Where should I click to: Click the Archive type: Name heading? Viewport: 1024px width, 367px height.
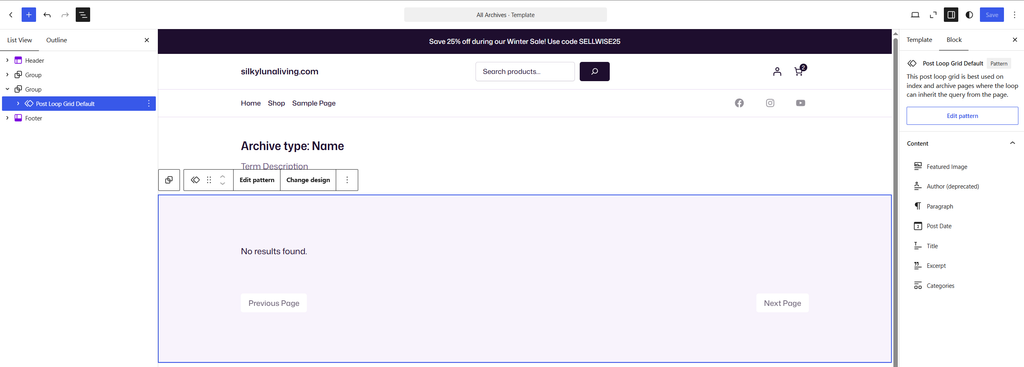coord(293,146)
